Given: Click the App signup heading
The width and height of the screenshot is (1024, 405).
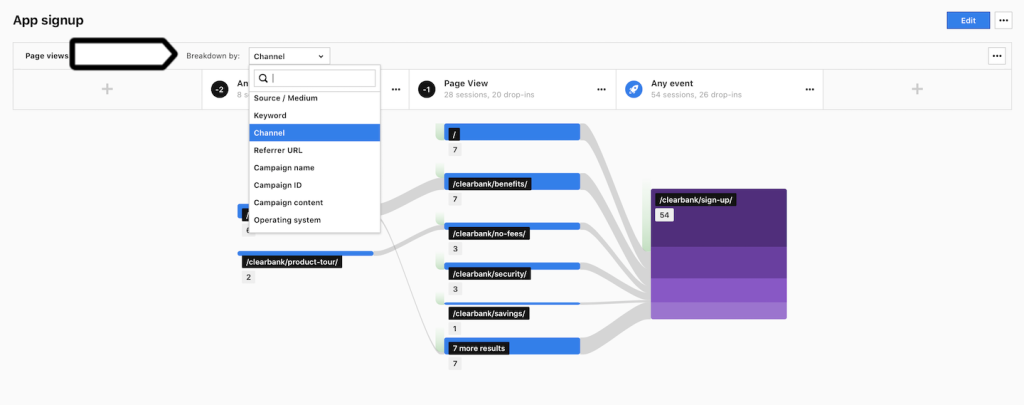Looking at the screenshot, I should click(x=48, y=20).
